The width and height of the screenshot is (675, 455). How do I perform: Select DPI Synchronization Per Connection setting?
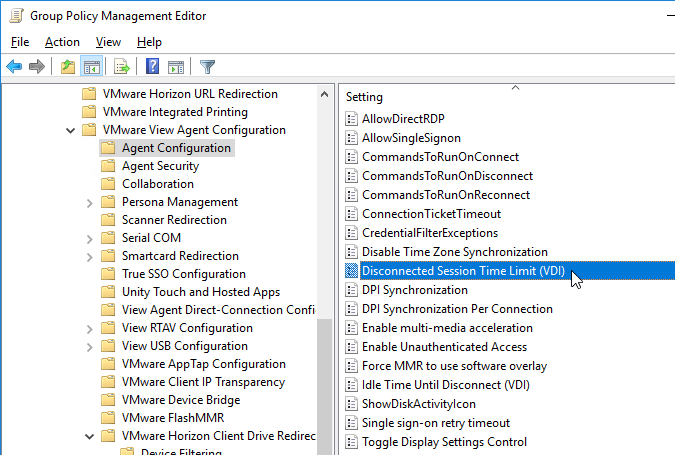457,309
